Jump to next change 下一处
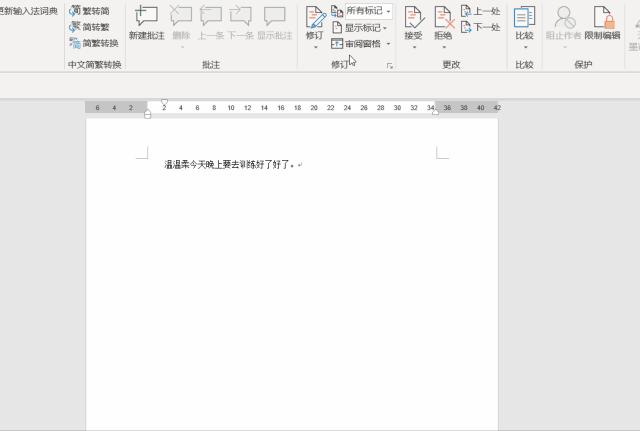Image resolution: width=640 pixels, height=431 pixels. [480, 27]
